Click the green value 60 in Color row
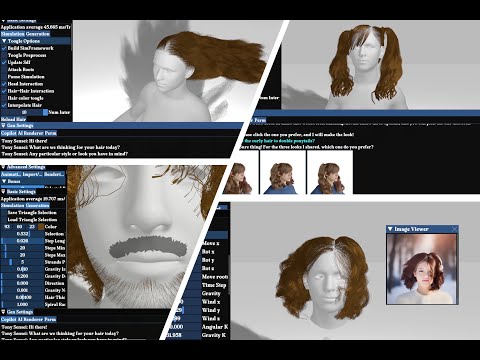480x360 pixels. 19,227
